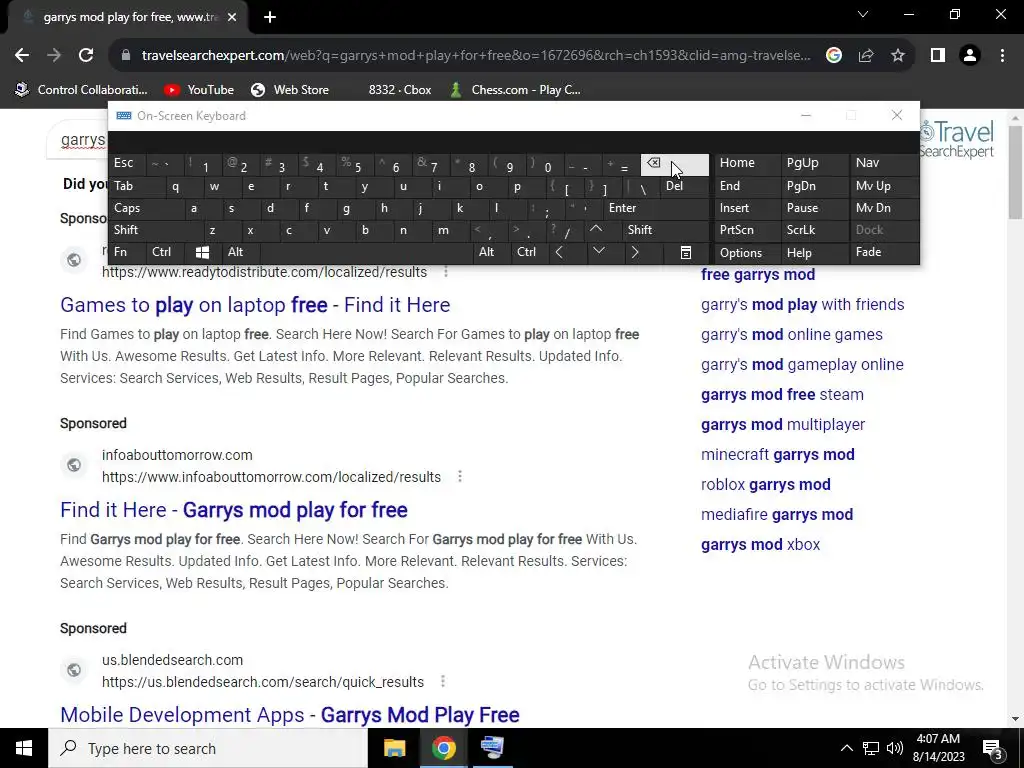Open Mobile Development Apps result link
This screenshot has width=1024, height=768.
(x=290, y=715)
